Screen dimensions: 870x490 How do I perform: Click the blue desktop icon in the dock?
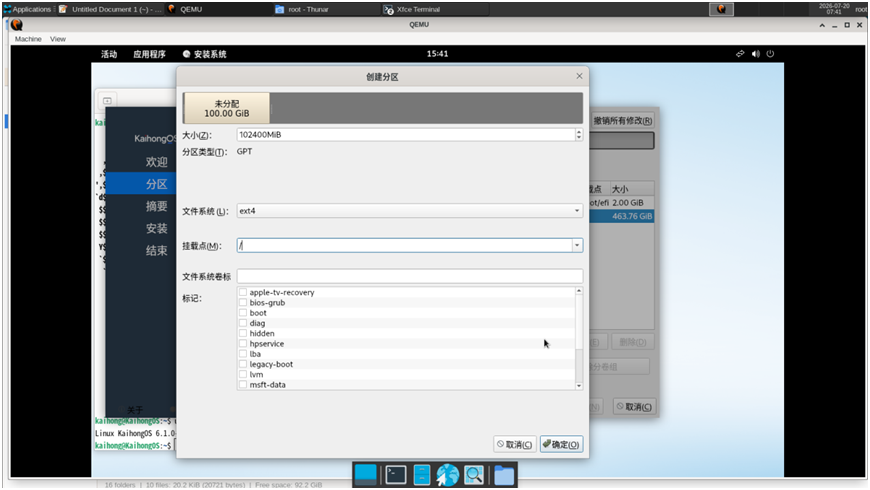pos(365,474)
